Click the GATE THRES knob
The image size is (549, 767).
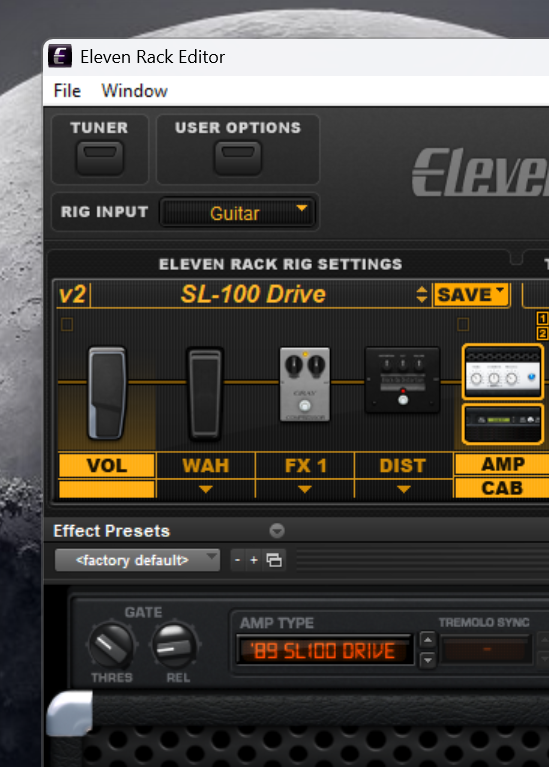pos(111,646)
